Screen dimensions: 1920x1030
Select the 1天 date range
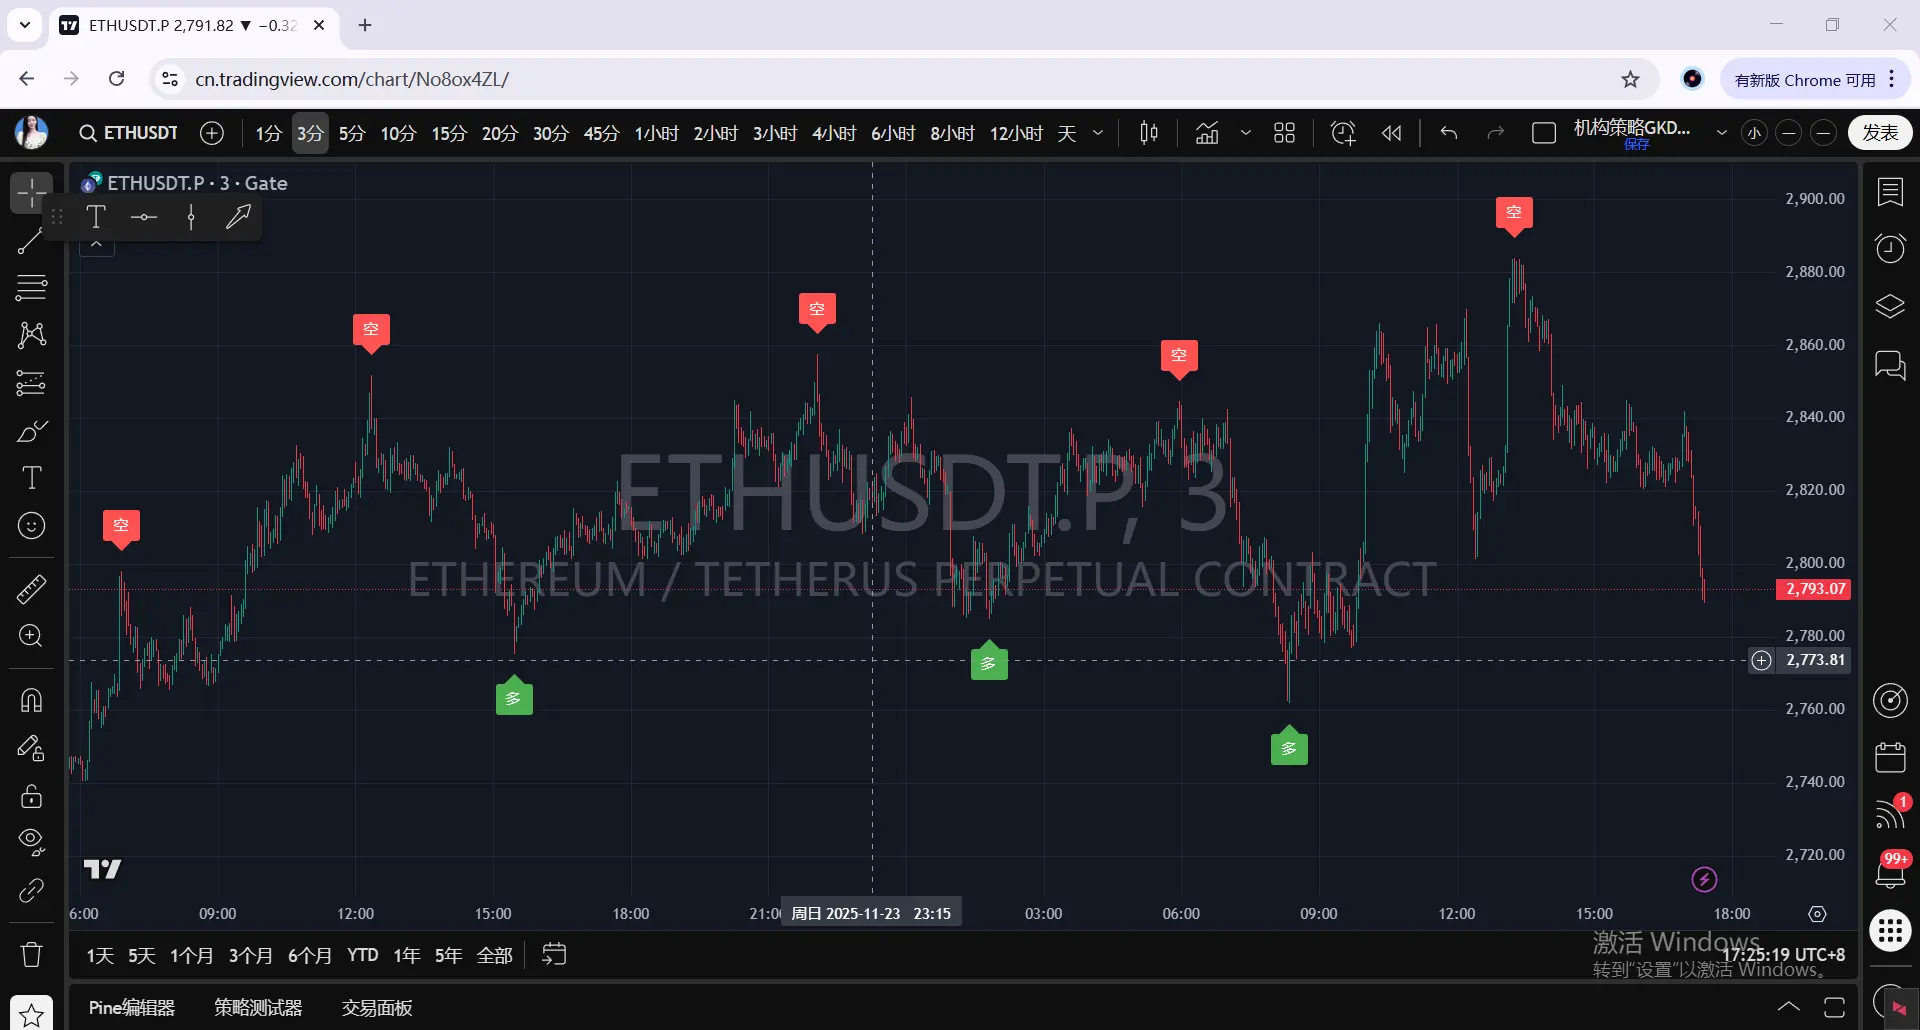tap(100, 955)
